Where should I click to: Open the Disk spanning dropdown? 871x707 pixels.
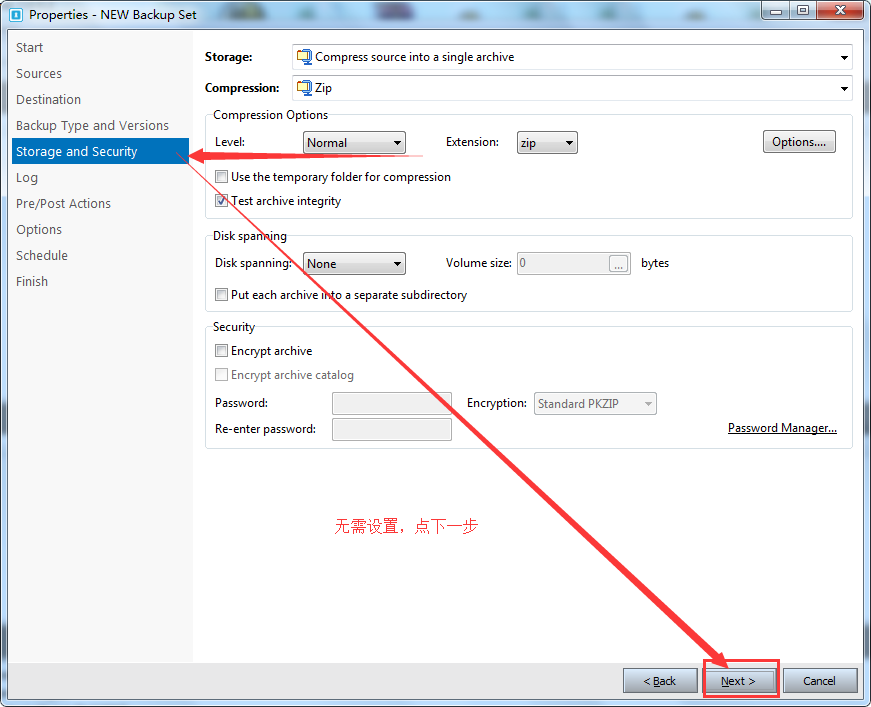point(354,264)
